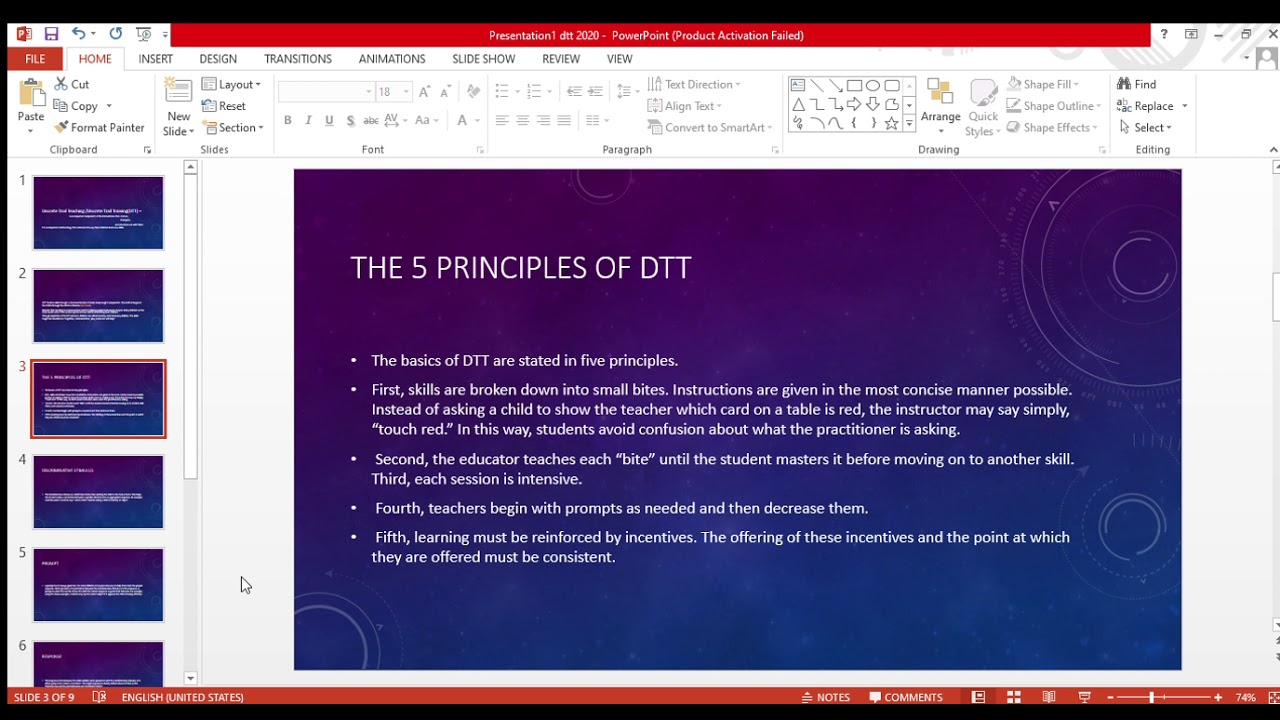The image size is (1280, 720).
Task: Click the zoom in plus button
Action: (1218, 697)
